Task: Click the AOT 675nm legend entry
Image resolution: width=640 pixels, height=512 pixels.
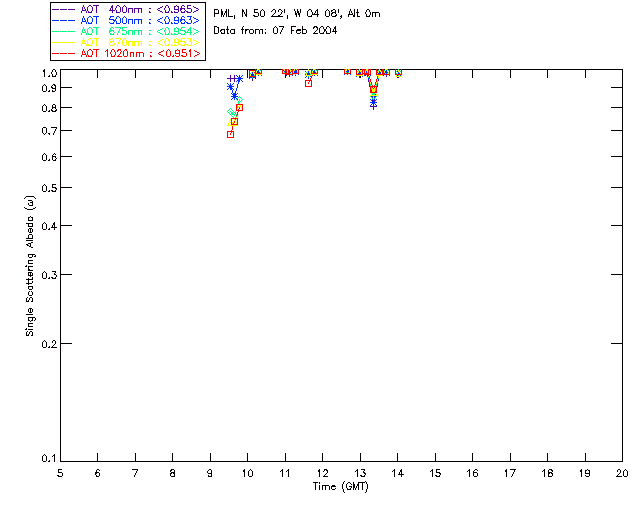Action: point(126,31)
